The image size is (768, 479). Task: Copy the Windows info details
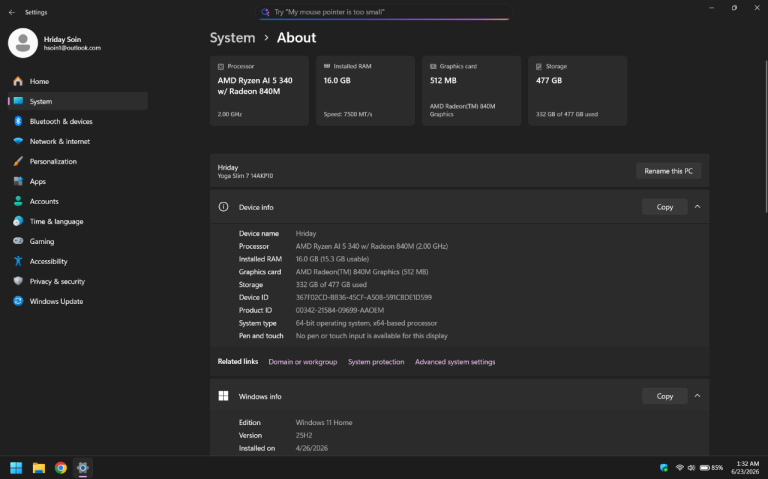(665, 396)
